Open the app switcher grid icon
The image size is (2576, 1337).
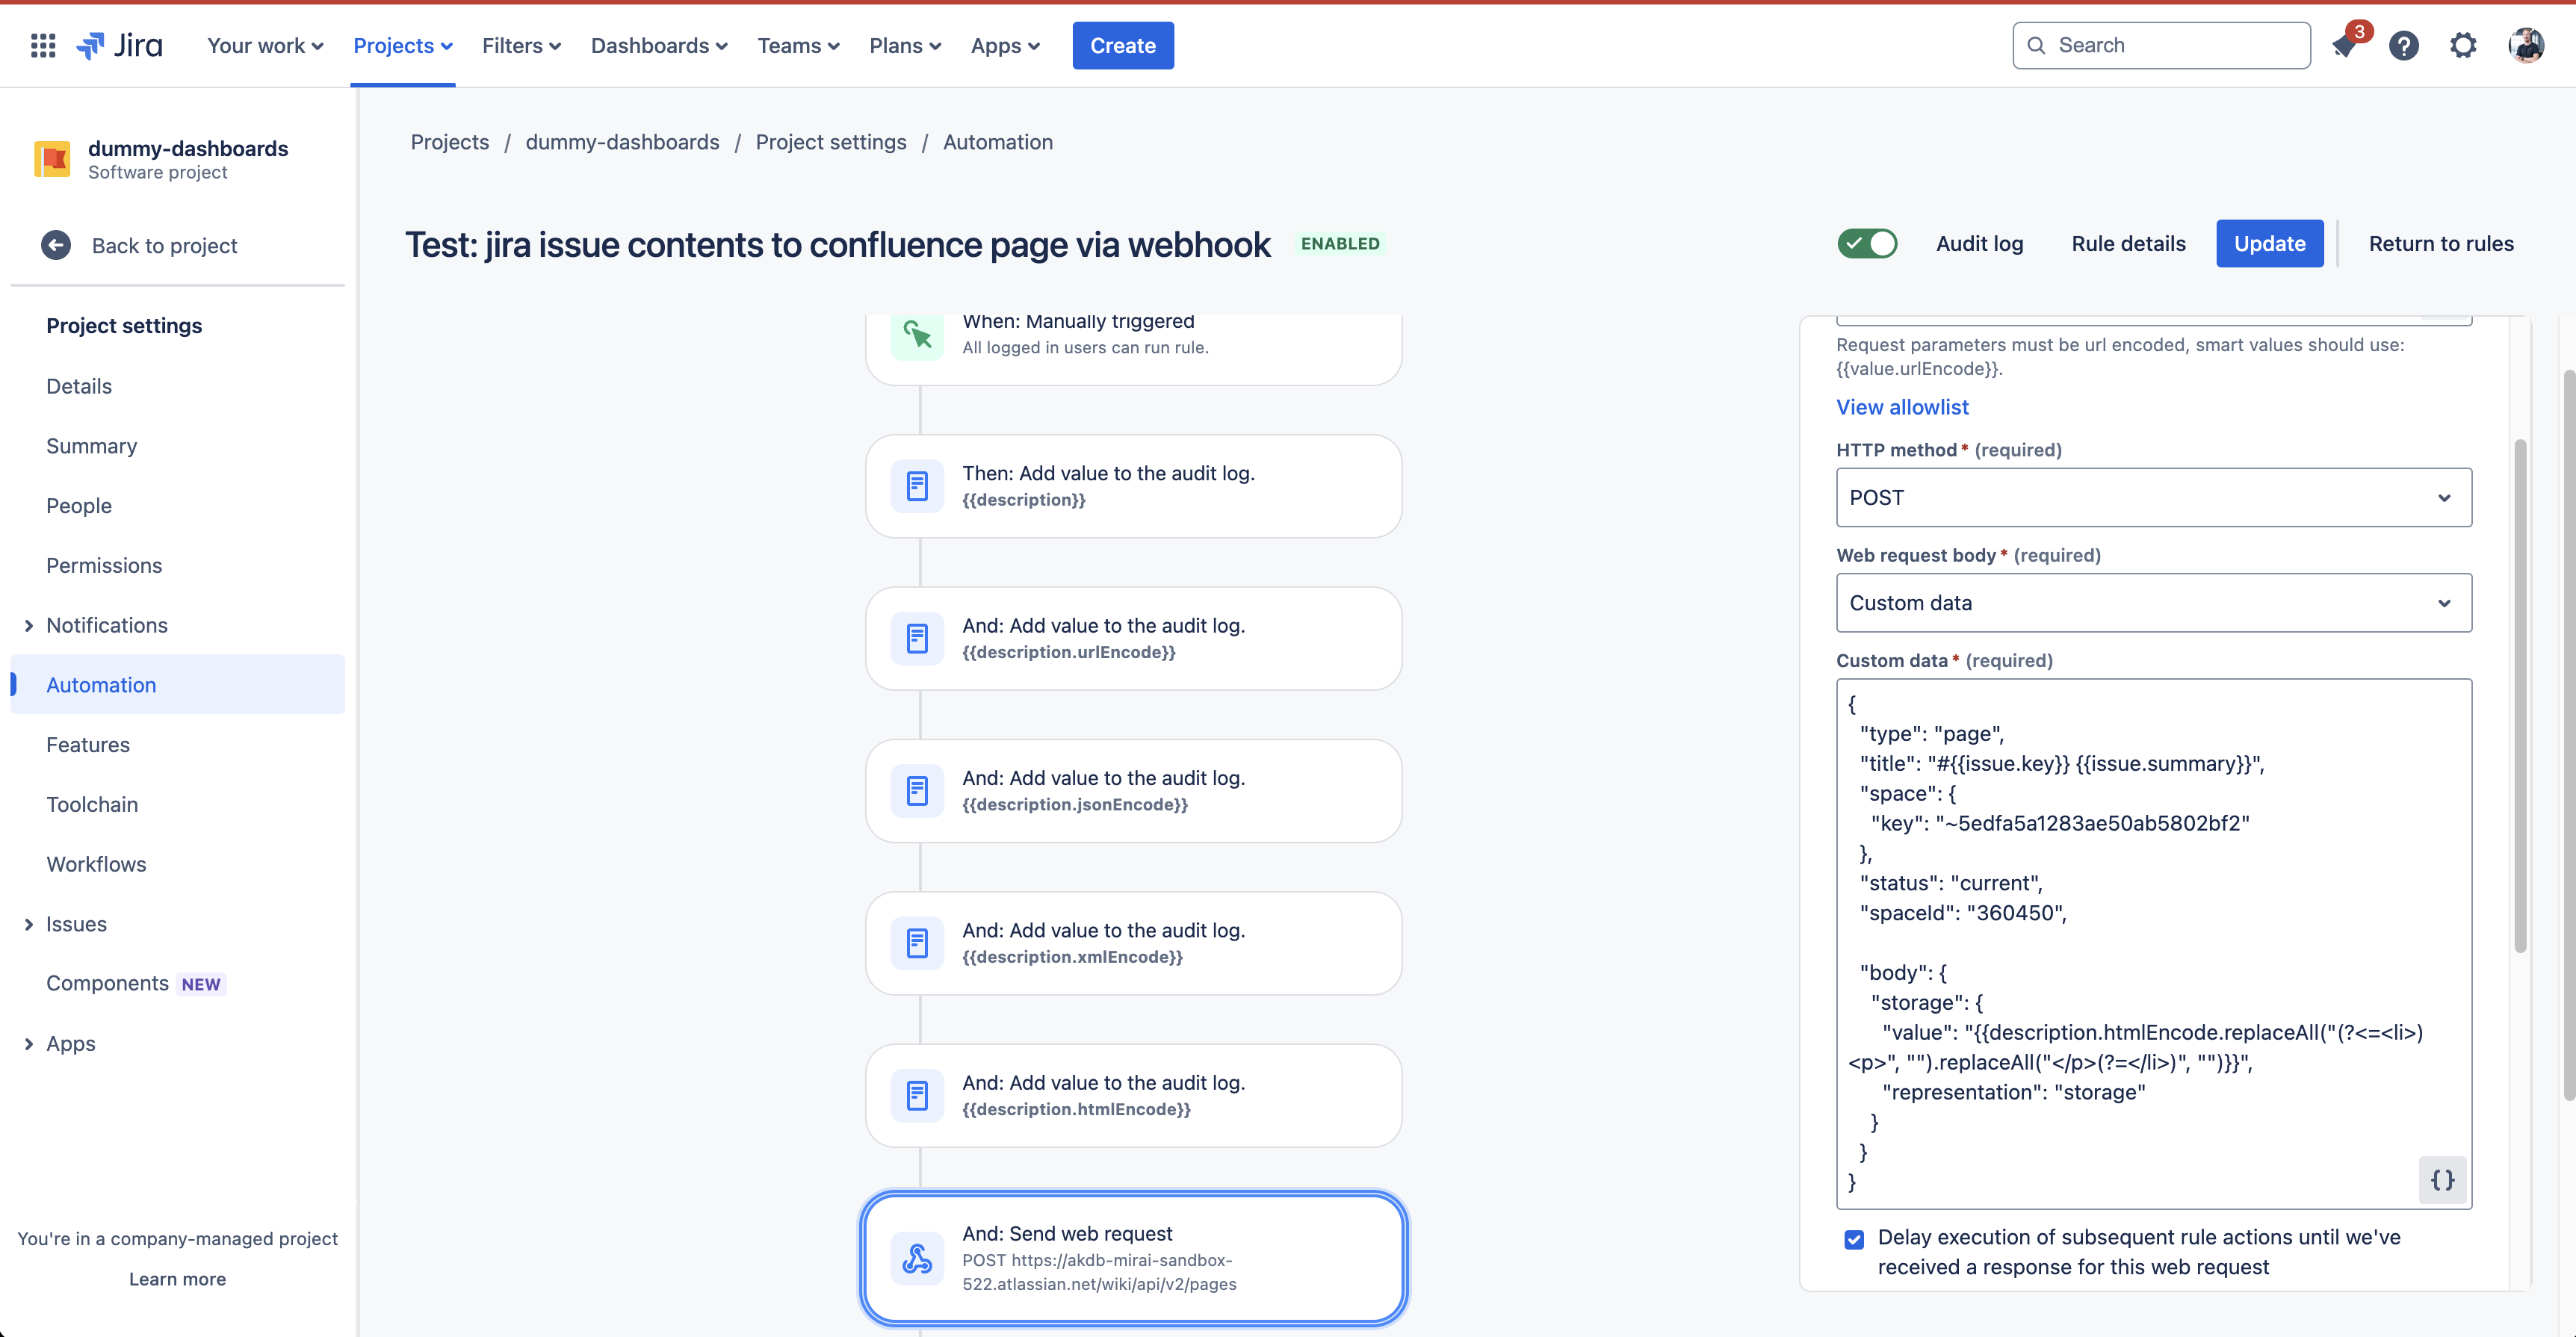coord(43,46)
